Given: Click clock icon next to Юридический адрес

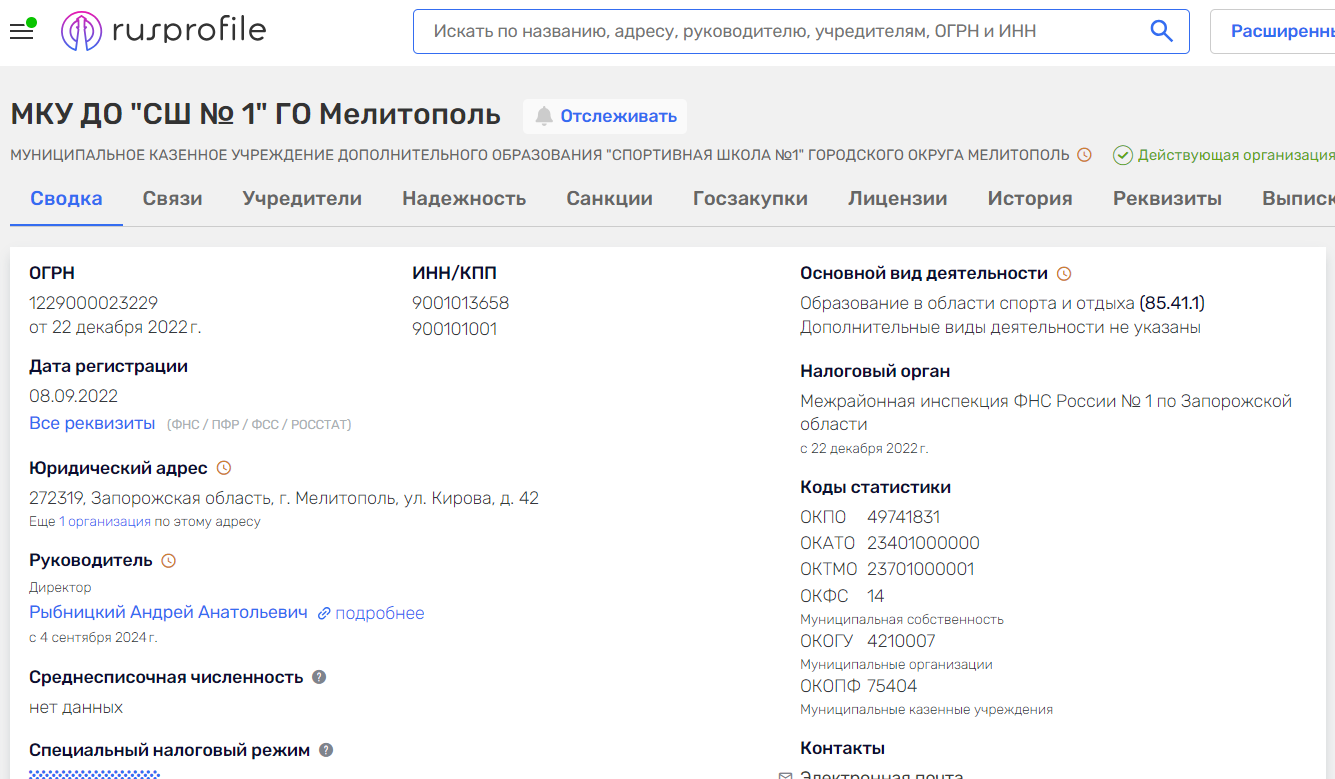Looking at the screenshot, I should click(x=224, y=468).
